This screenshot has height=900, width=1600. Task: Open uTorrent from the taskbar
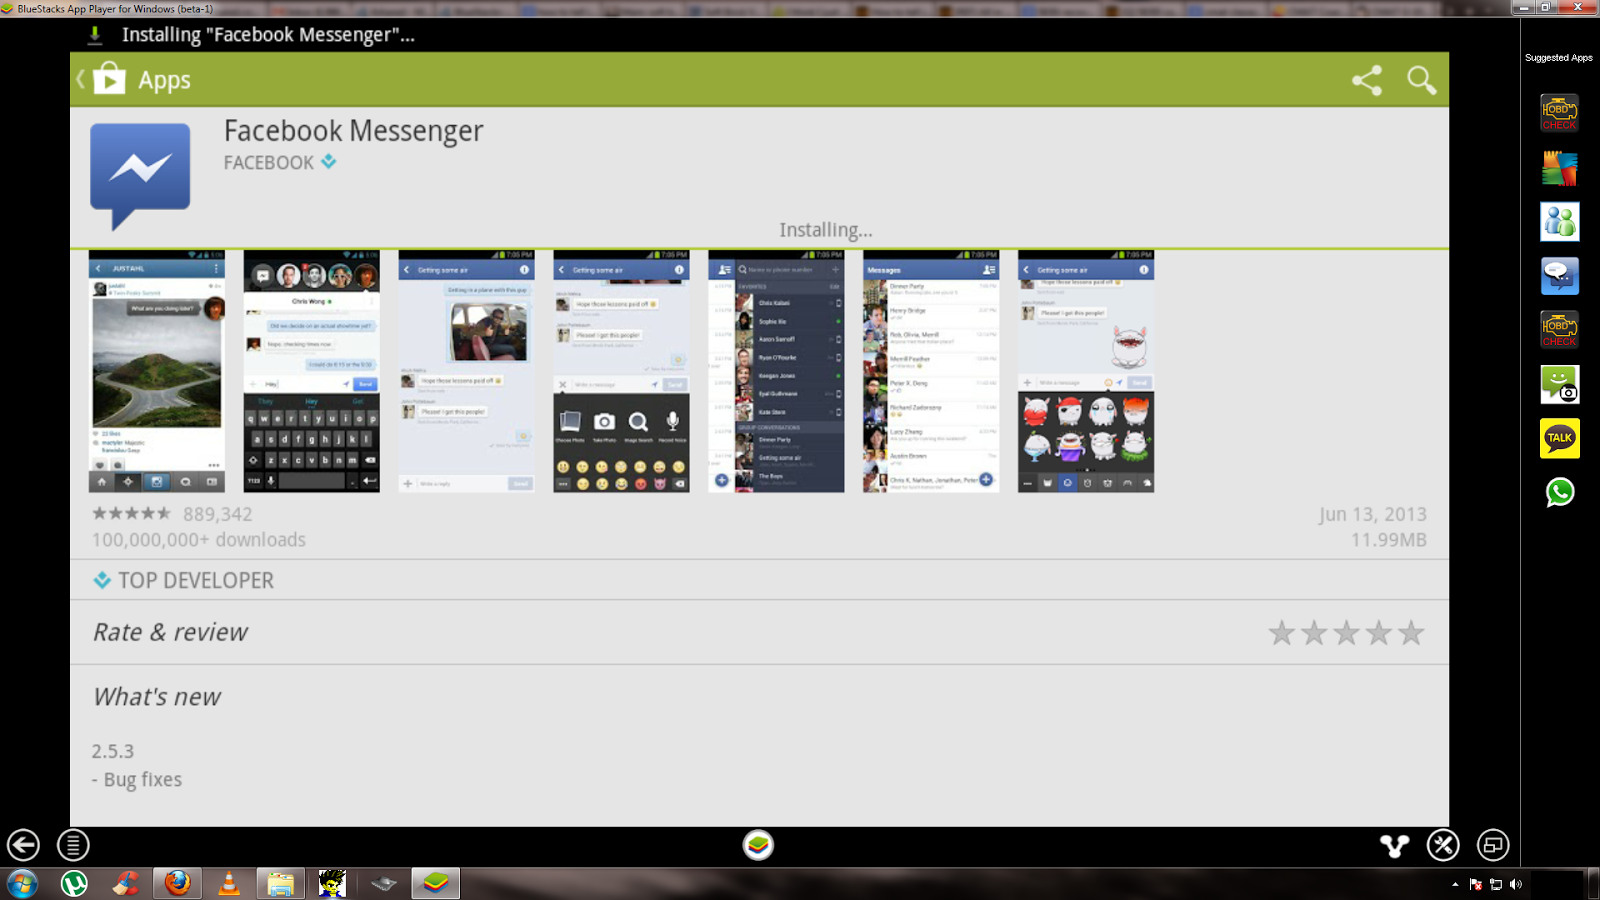pos(74,884)
